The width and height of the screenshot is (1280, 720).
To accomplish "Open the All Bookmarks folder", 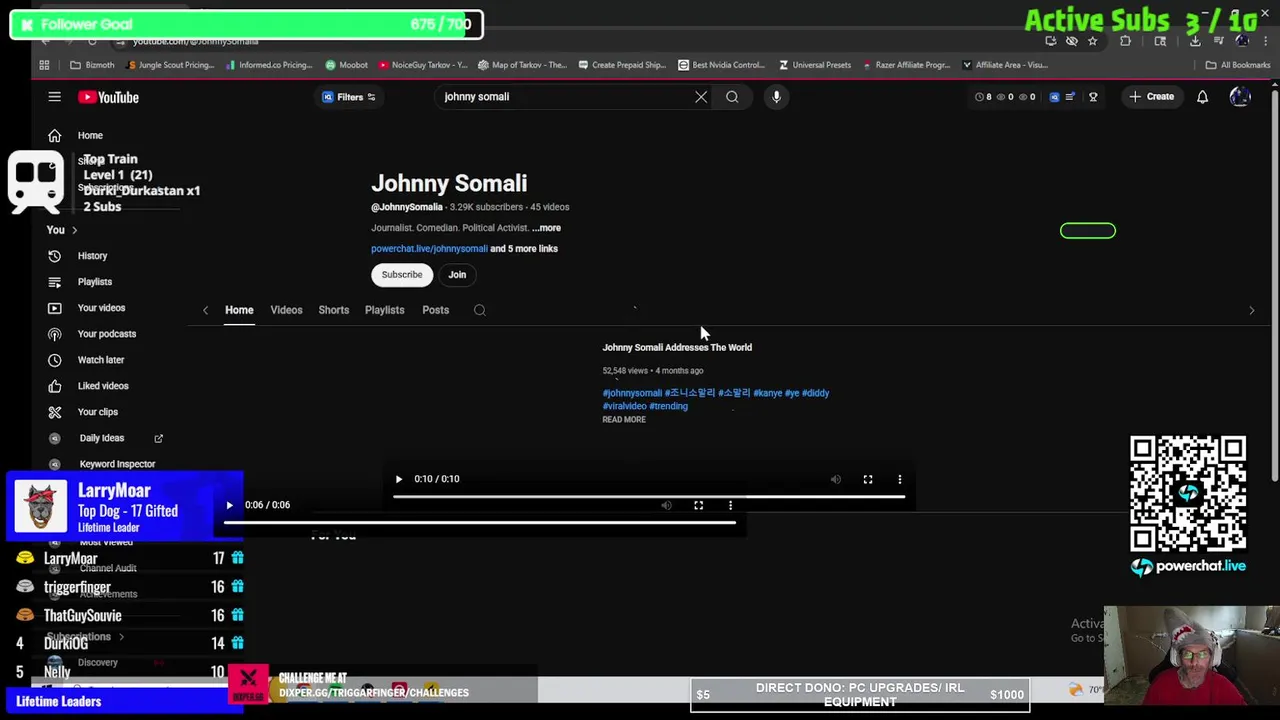I will click(x=1238, y=65).
